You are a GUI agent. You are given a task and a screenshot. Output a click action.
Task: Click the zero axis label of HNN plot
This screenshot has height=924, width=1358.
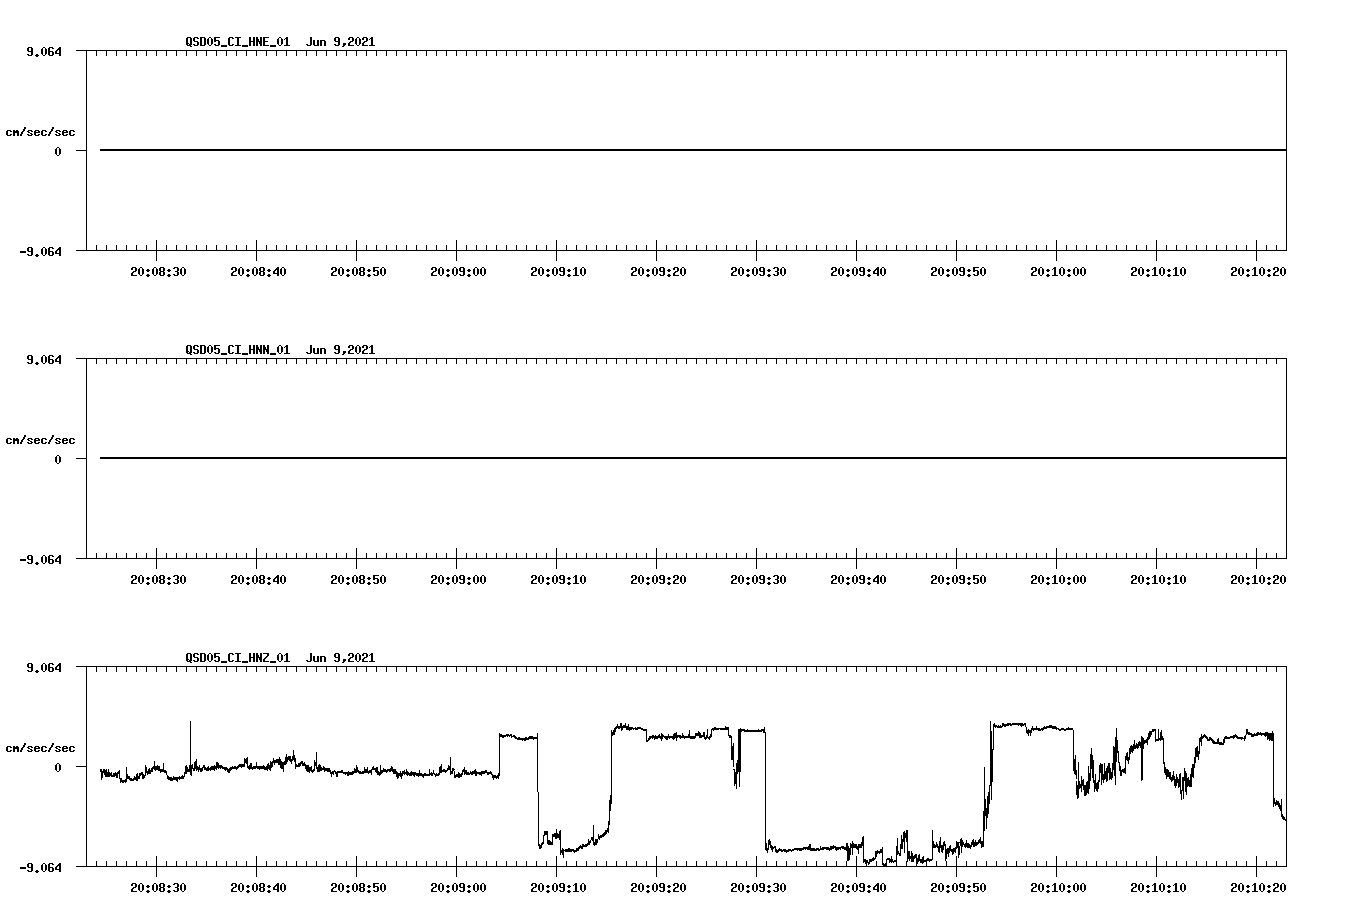58,459
